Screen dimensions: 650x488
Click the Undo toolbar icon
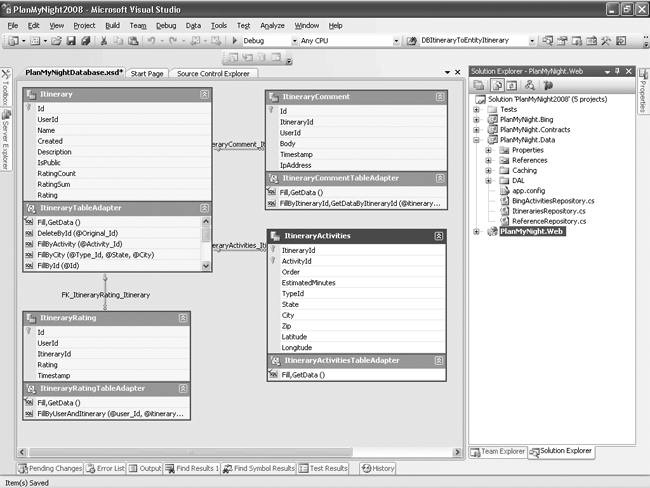click(x=151, y=41)
